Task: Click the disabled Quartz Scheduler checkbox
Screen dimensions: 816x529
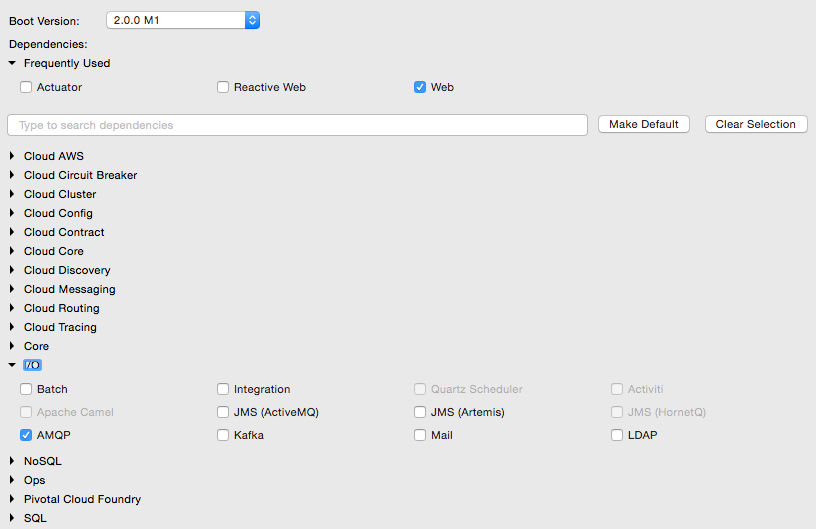Action: [x=420, y=389]
